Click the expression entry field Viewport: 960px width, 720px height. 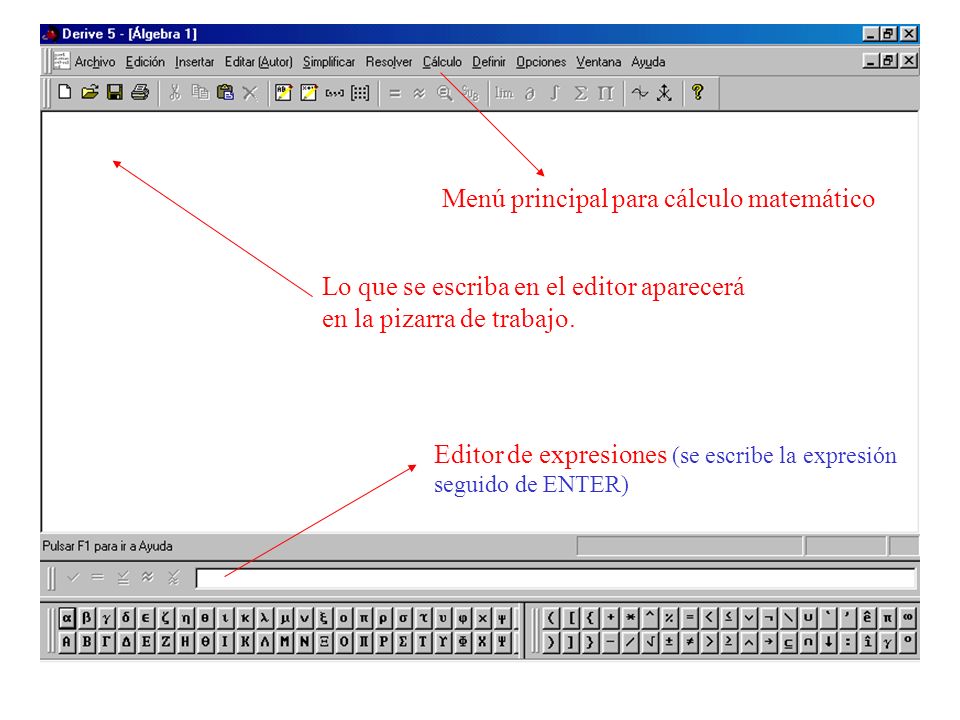(x=555, y=578)
